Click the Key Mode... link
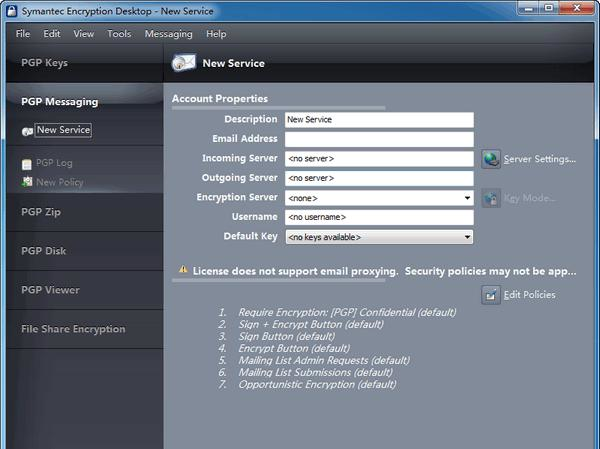 [529, 198]
